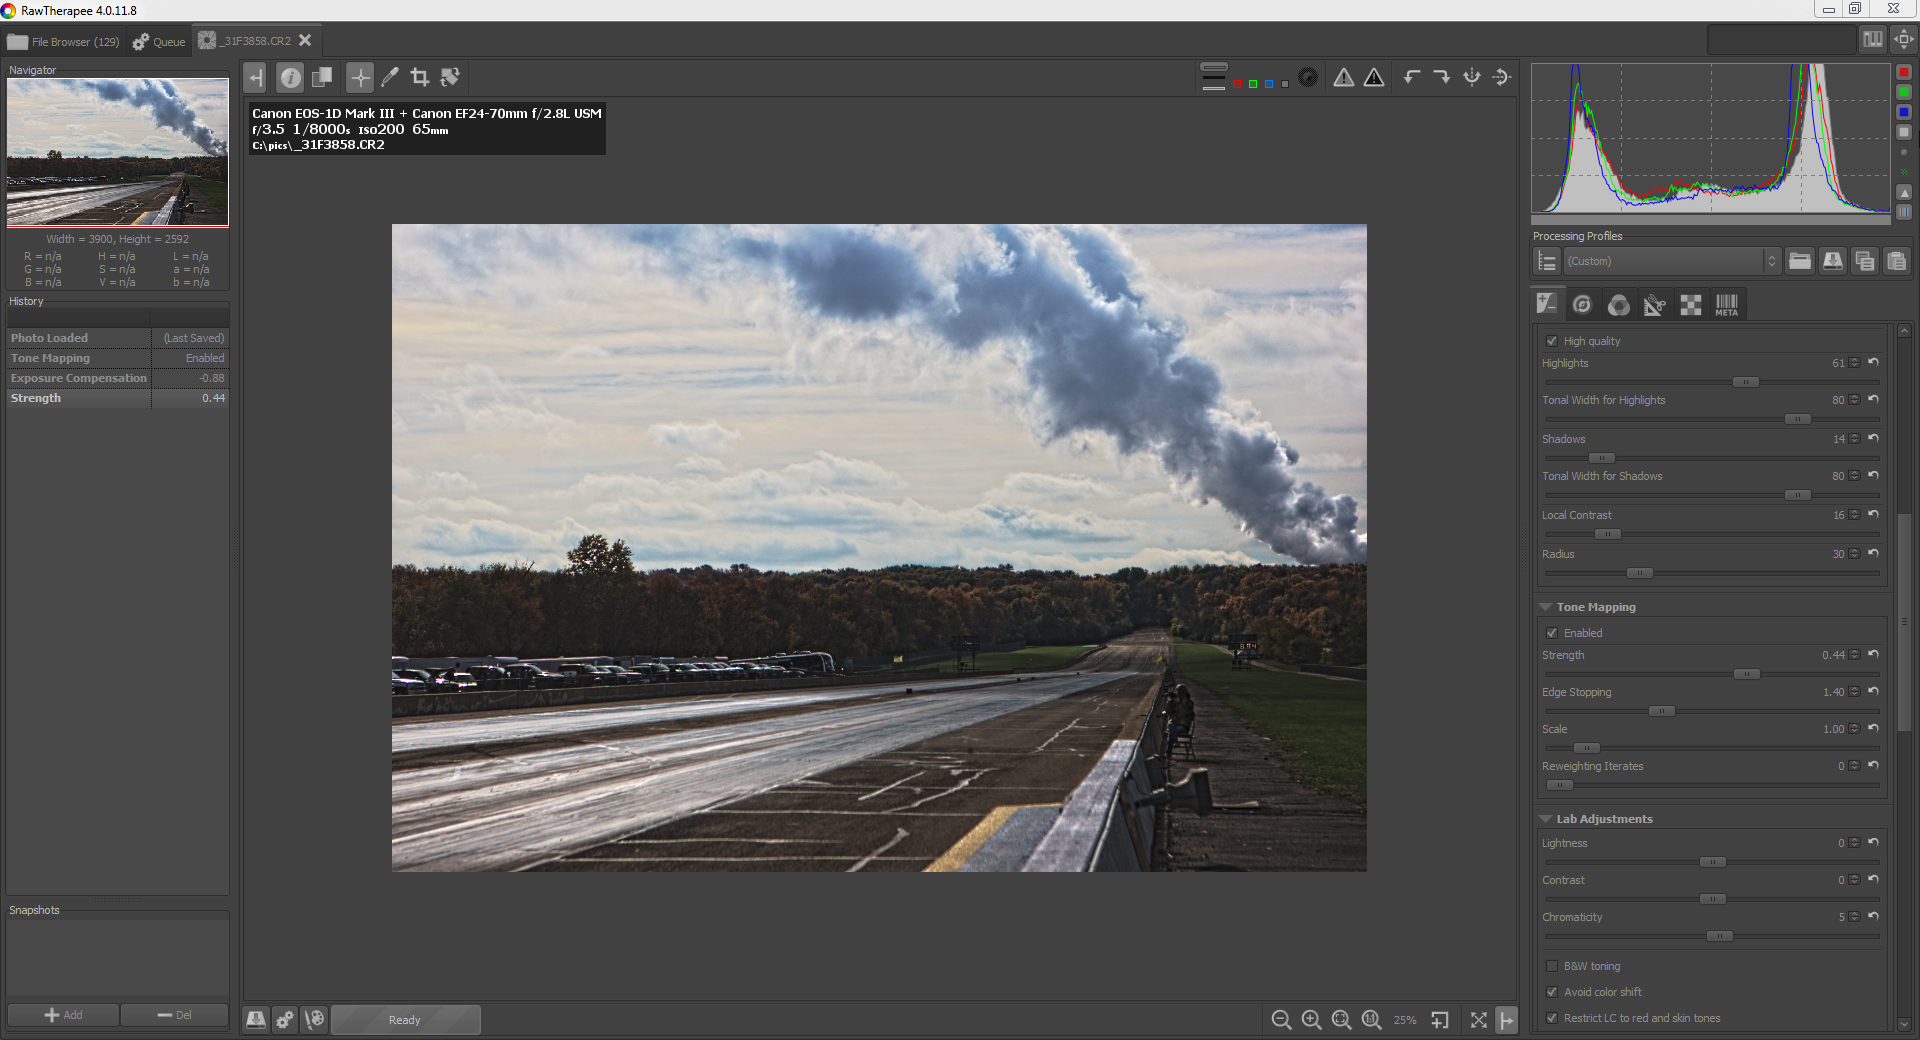Toggle the focus mask preview icon

pyautogui.click(x=1308, y=77)
